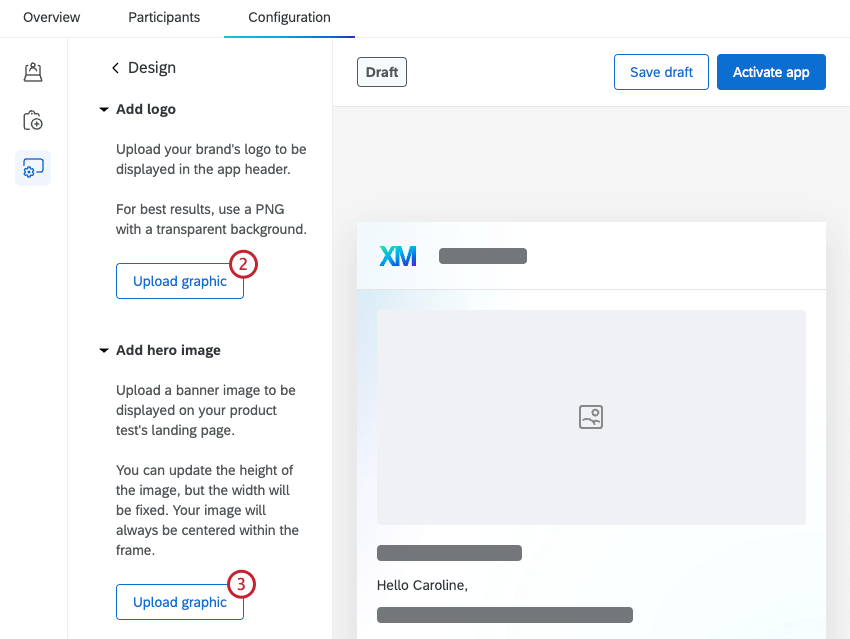Screen dimensions: 850x639
Task: Upload a graphic for the brand logo
Action: (x=180, y=281)
